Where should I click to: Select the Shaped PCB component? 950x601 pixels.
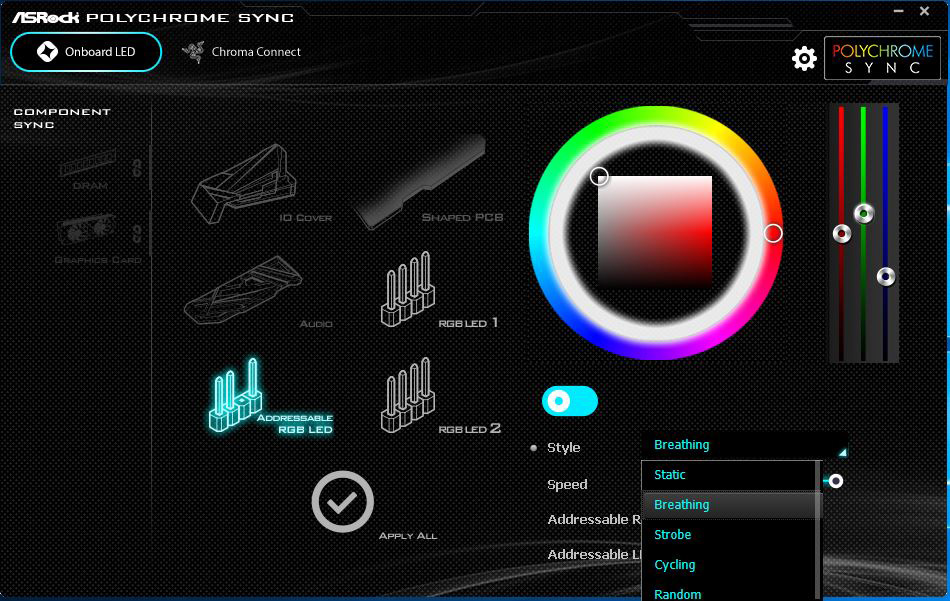[x=429, y=182]
